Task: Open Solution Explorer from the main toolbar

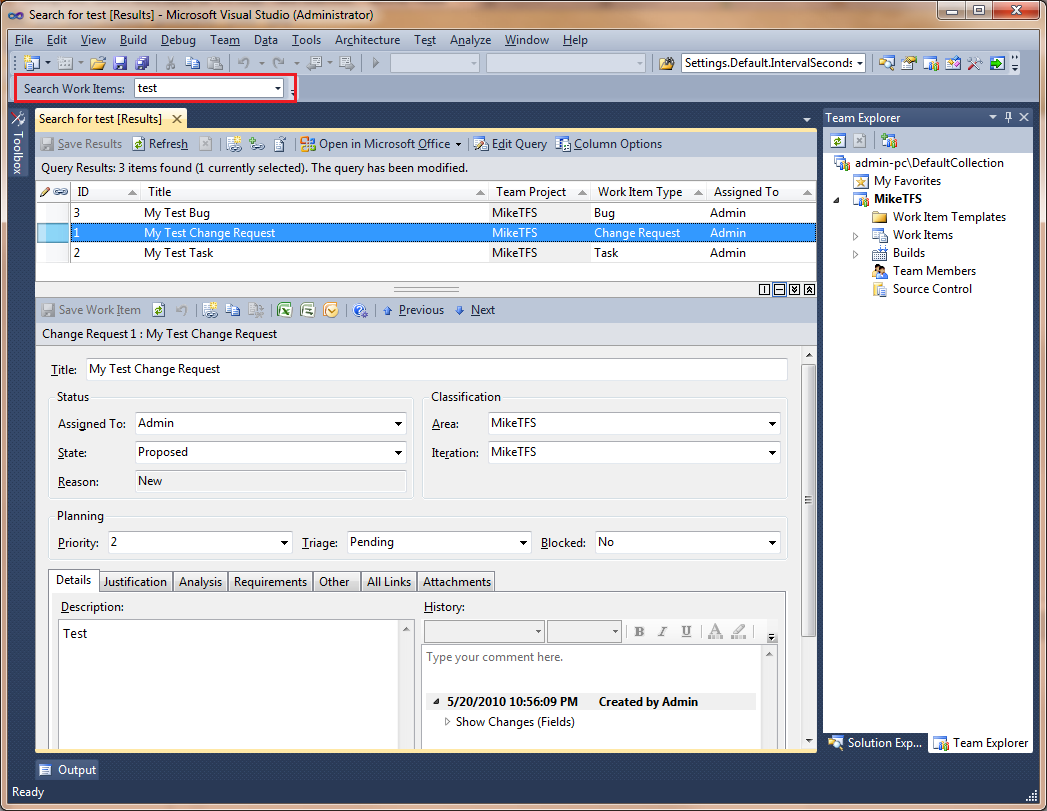Action: tap(887, 63)
